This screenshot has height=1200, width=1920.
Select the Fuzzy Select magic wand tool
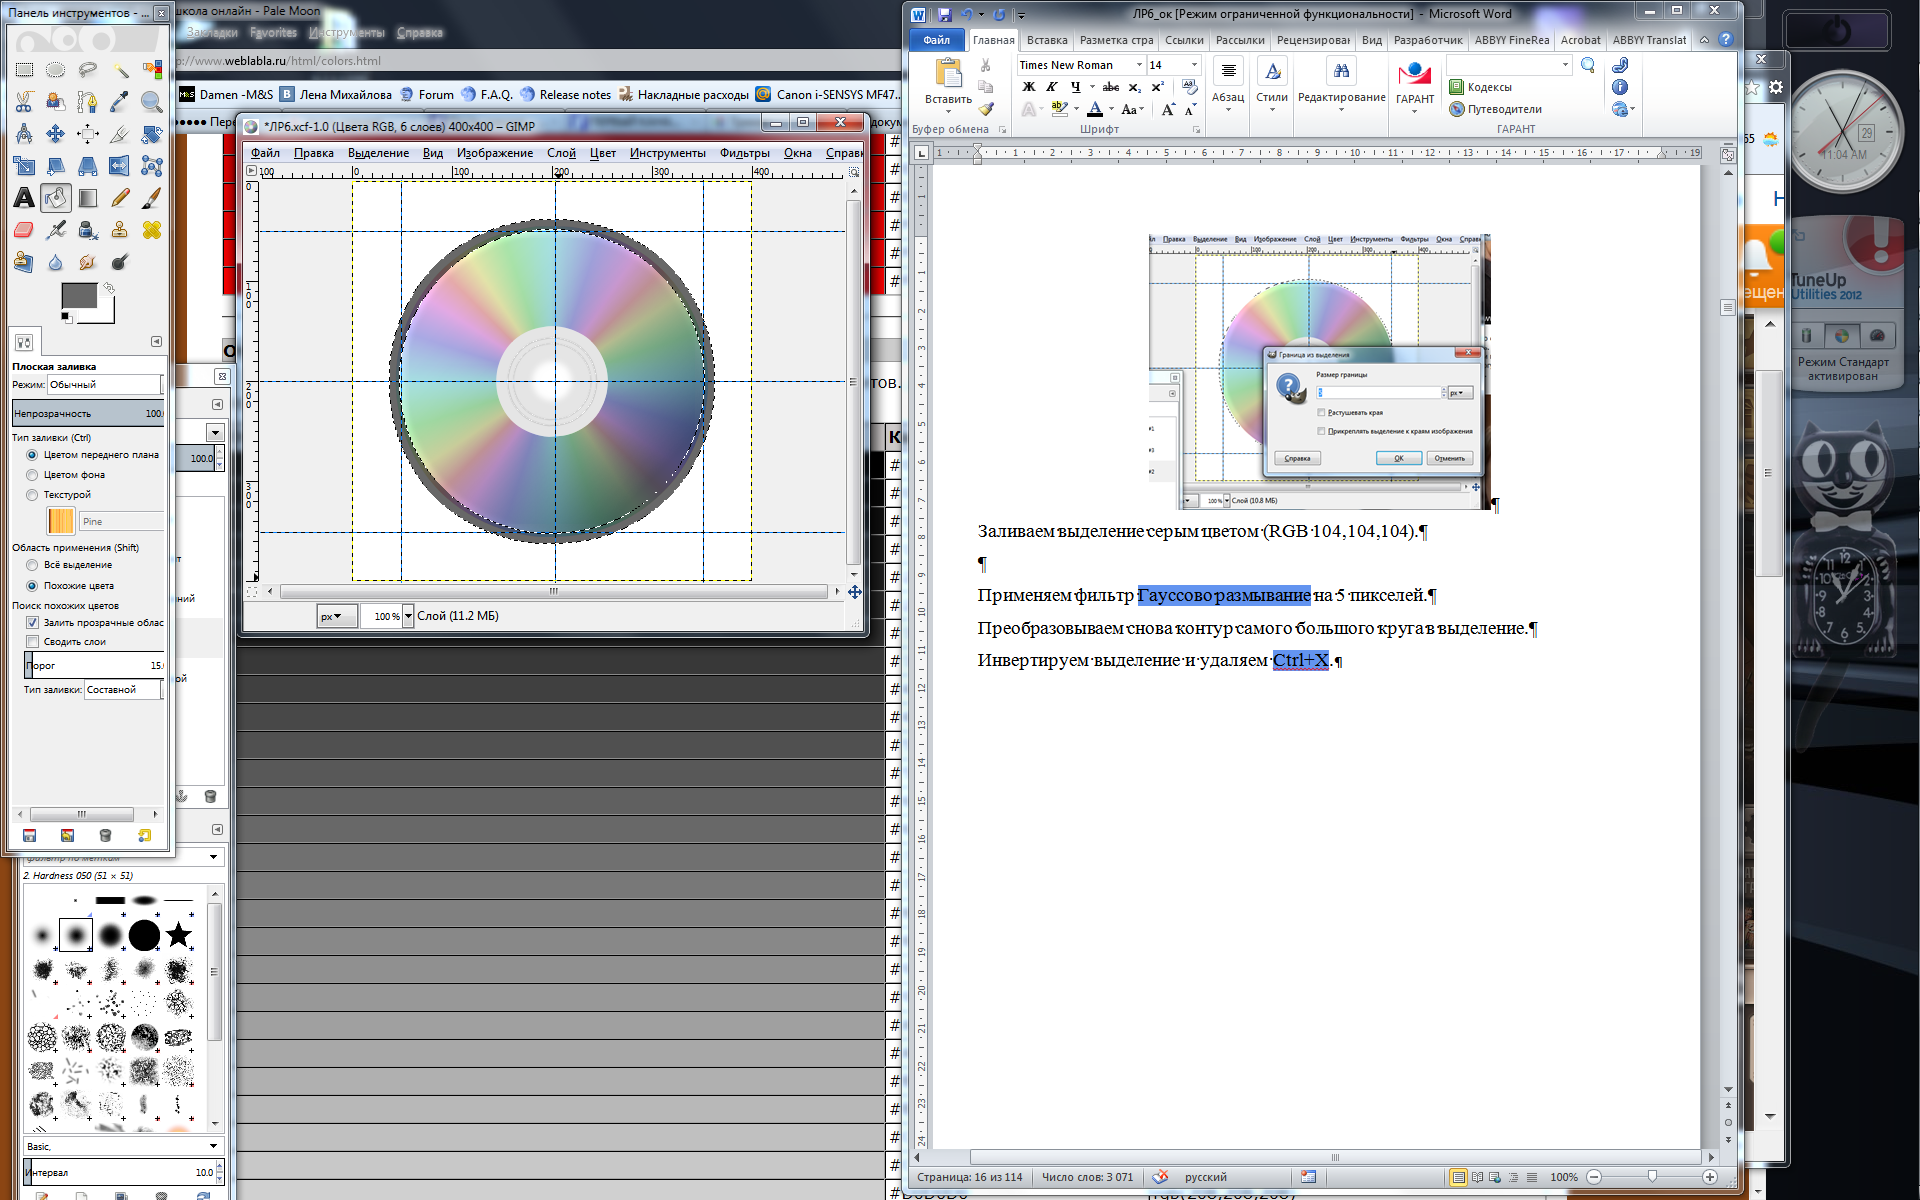pos(120,70)
